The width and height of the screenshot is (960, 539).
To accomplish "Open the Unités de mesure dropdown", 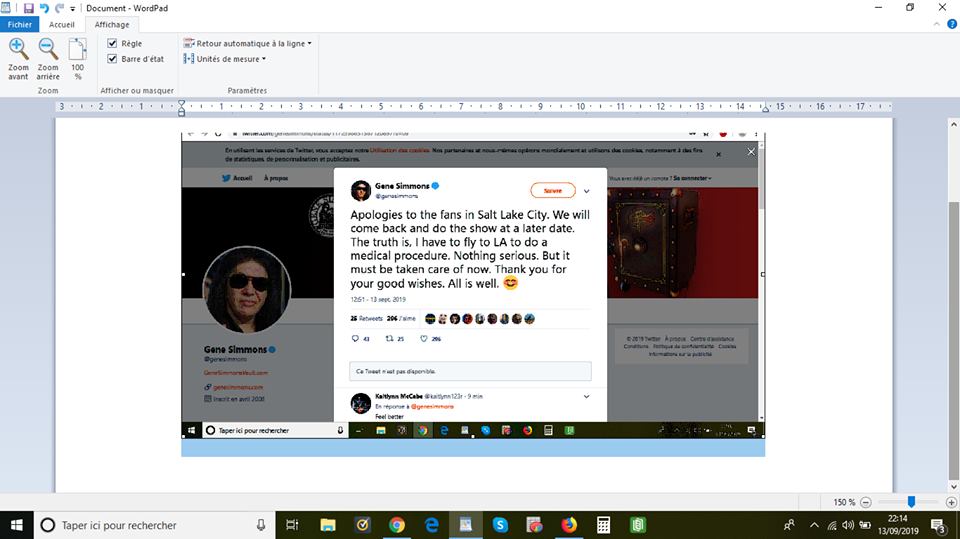I will pos(225,59).
